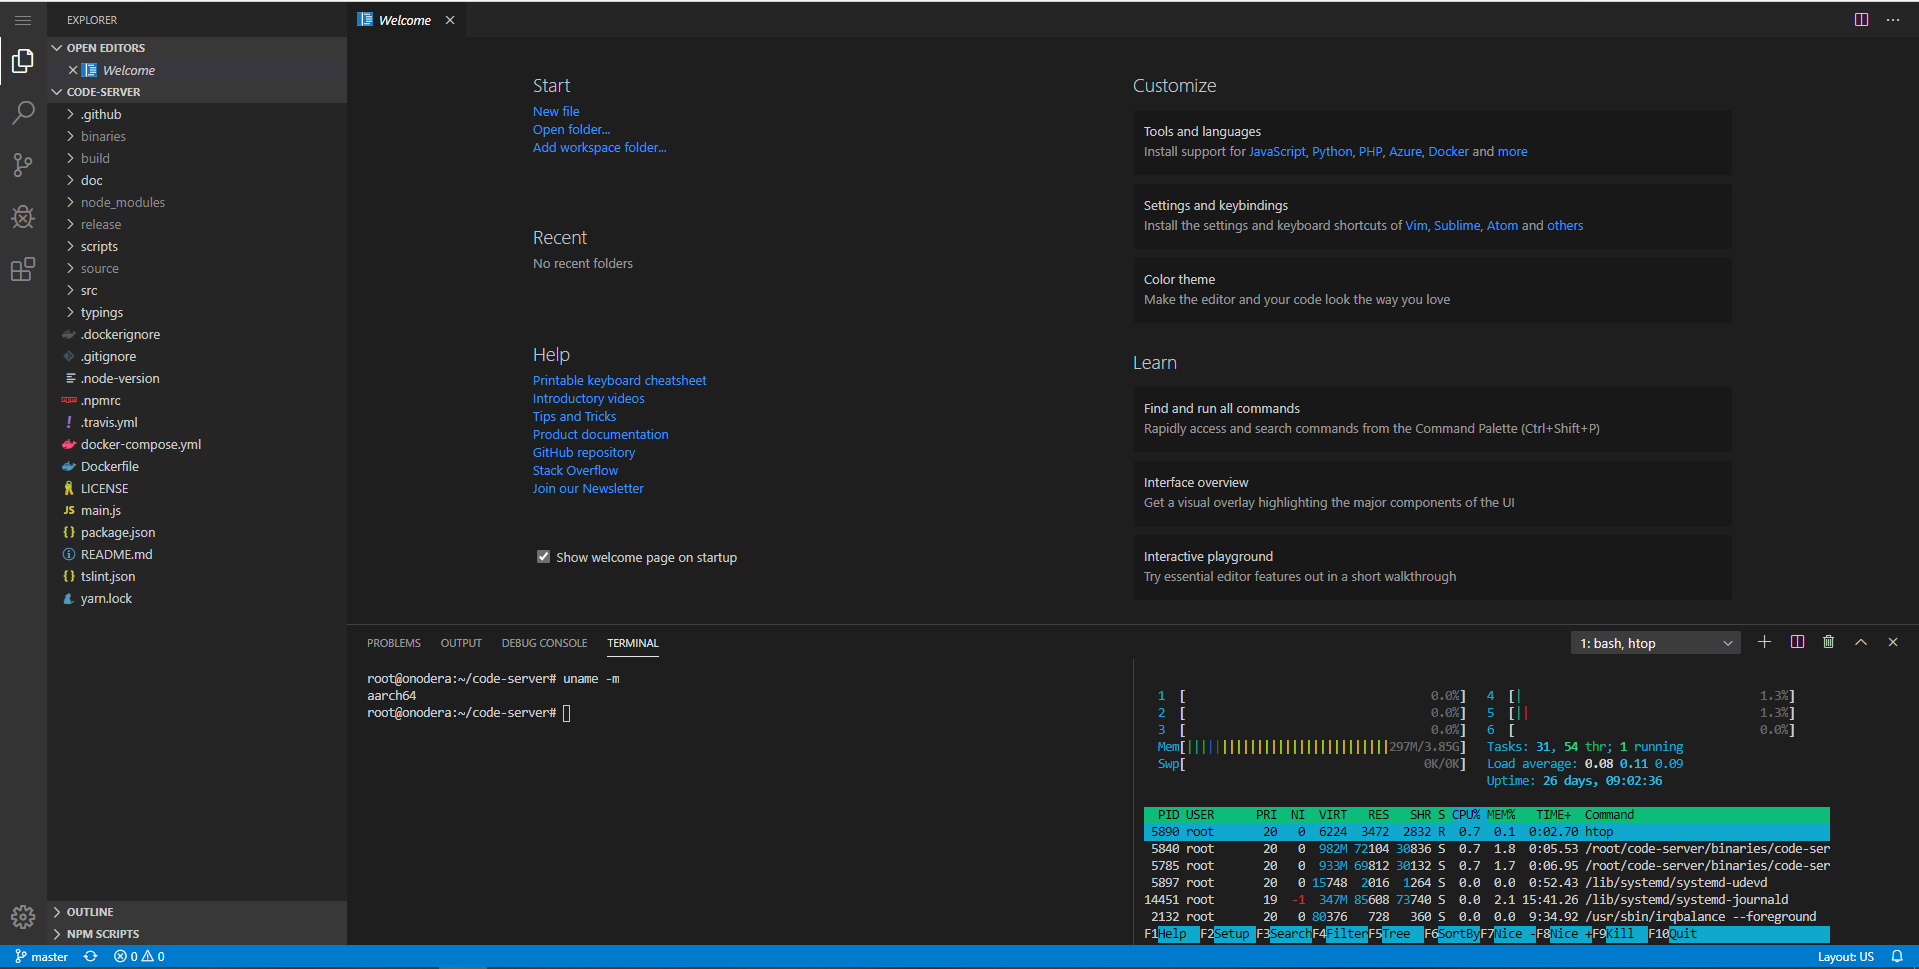
Task: Expand the src folder
Action: [x=196, y=291]
